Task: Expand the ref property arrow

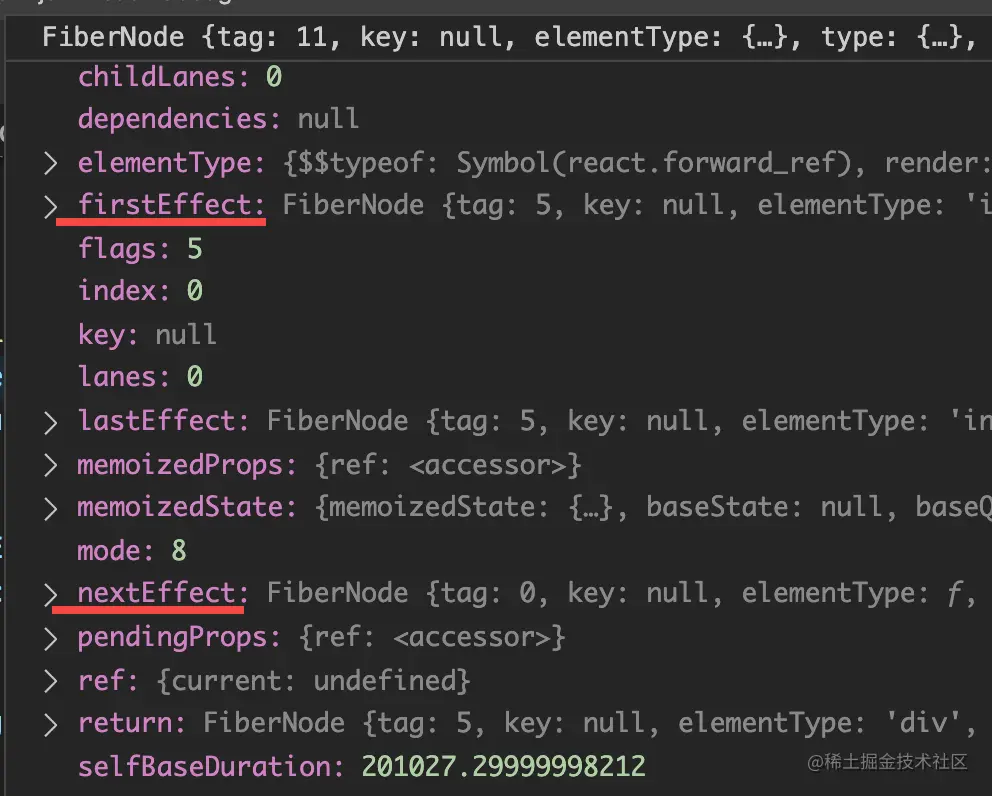Action: click(x=51, y=681)
